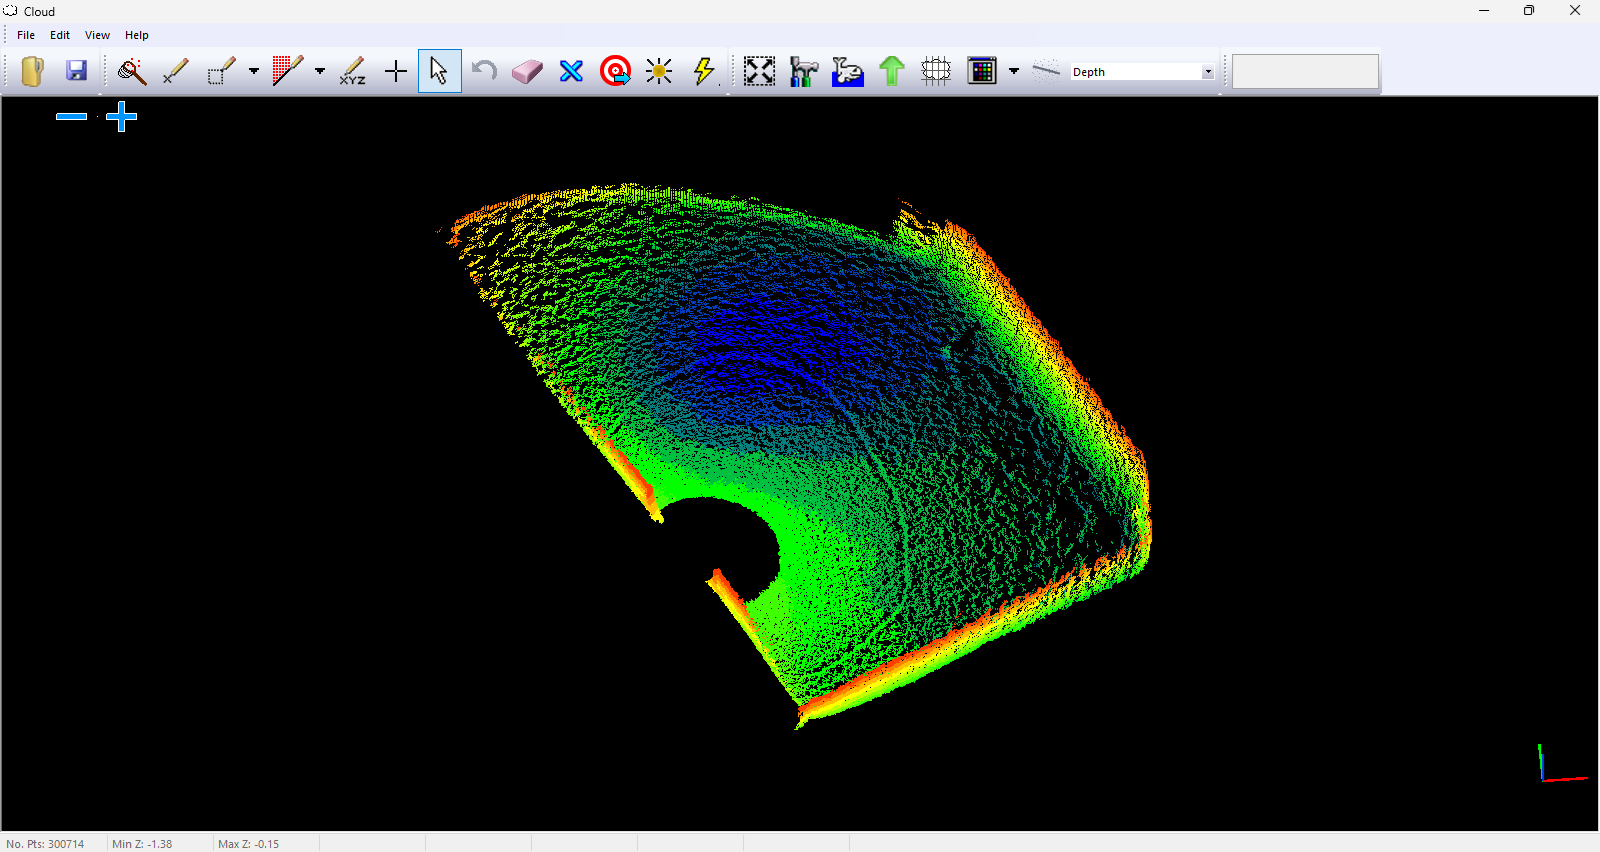Open the Depth color mode dropdown
Viewport: 1600px width, 852px height.
click(1207, 72)
